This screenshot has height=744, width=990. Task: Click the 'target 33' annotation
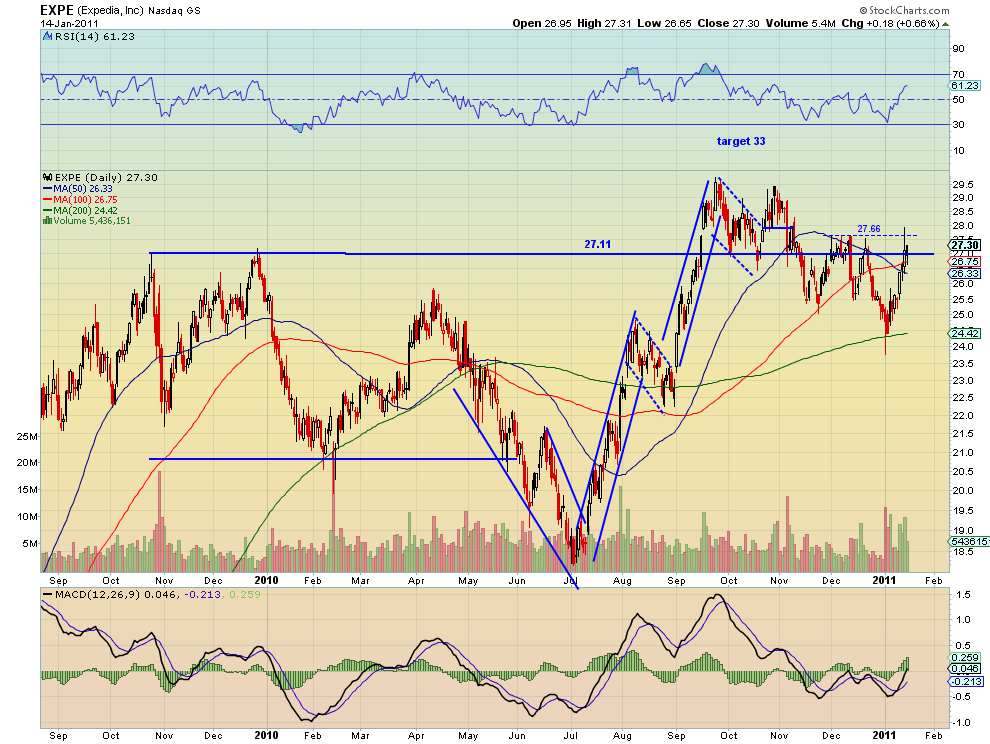(741, 141)
